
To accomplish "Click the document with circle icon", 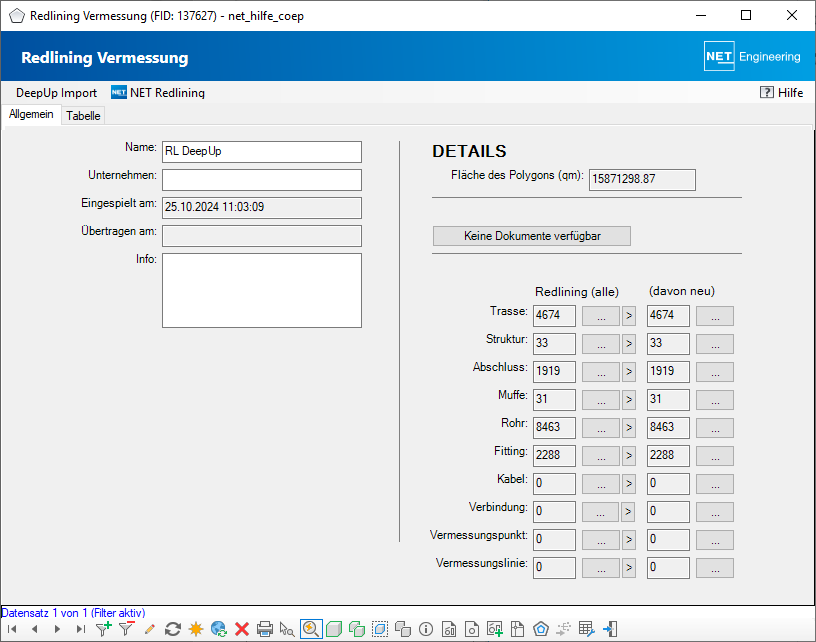I will click(471, 629).
